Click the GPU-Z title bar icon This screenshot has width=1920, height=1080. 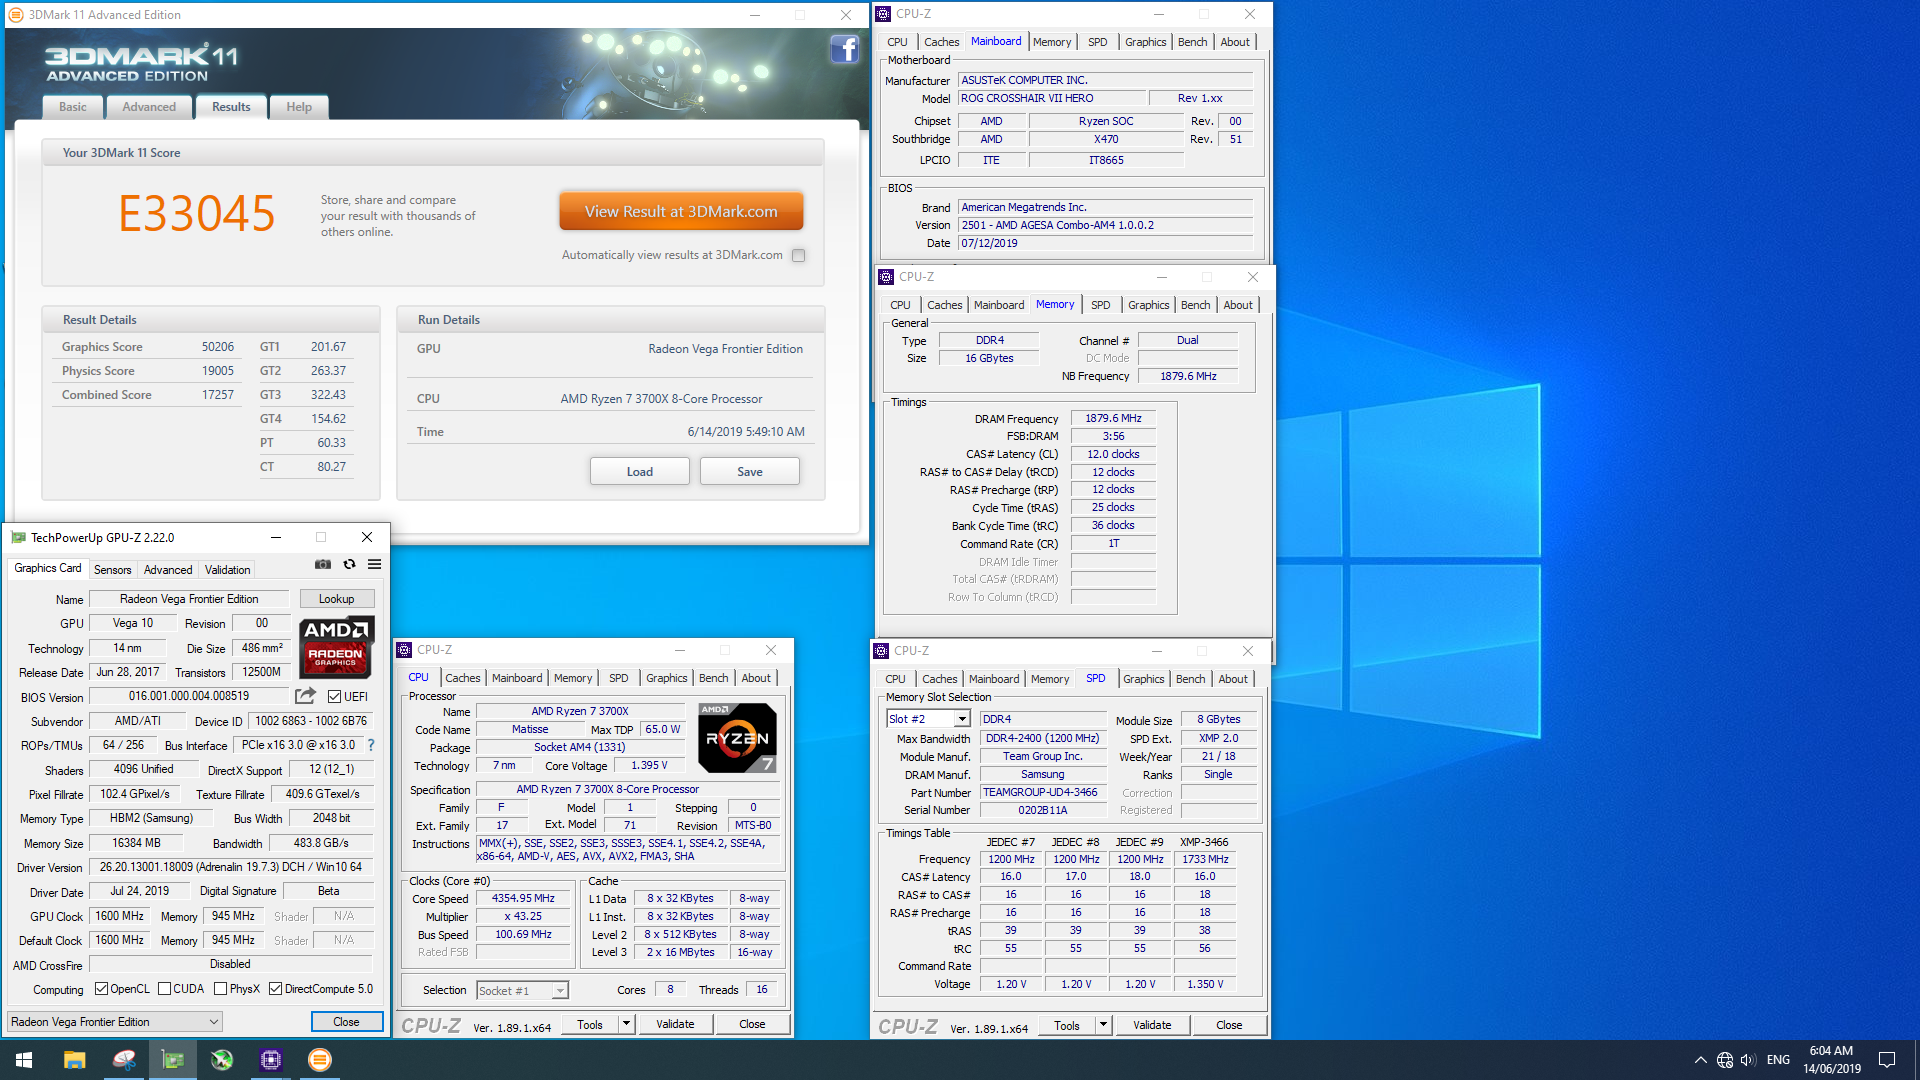click(x=18, y=537)
